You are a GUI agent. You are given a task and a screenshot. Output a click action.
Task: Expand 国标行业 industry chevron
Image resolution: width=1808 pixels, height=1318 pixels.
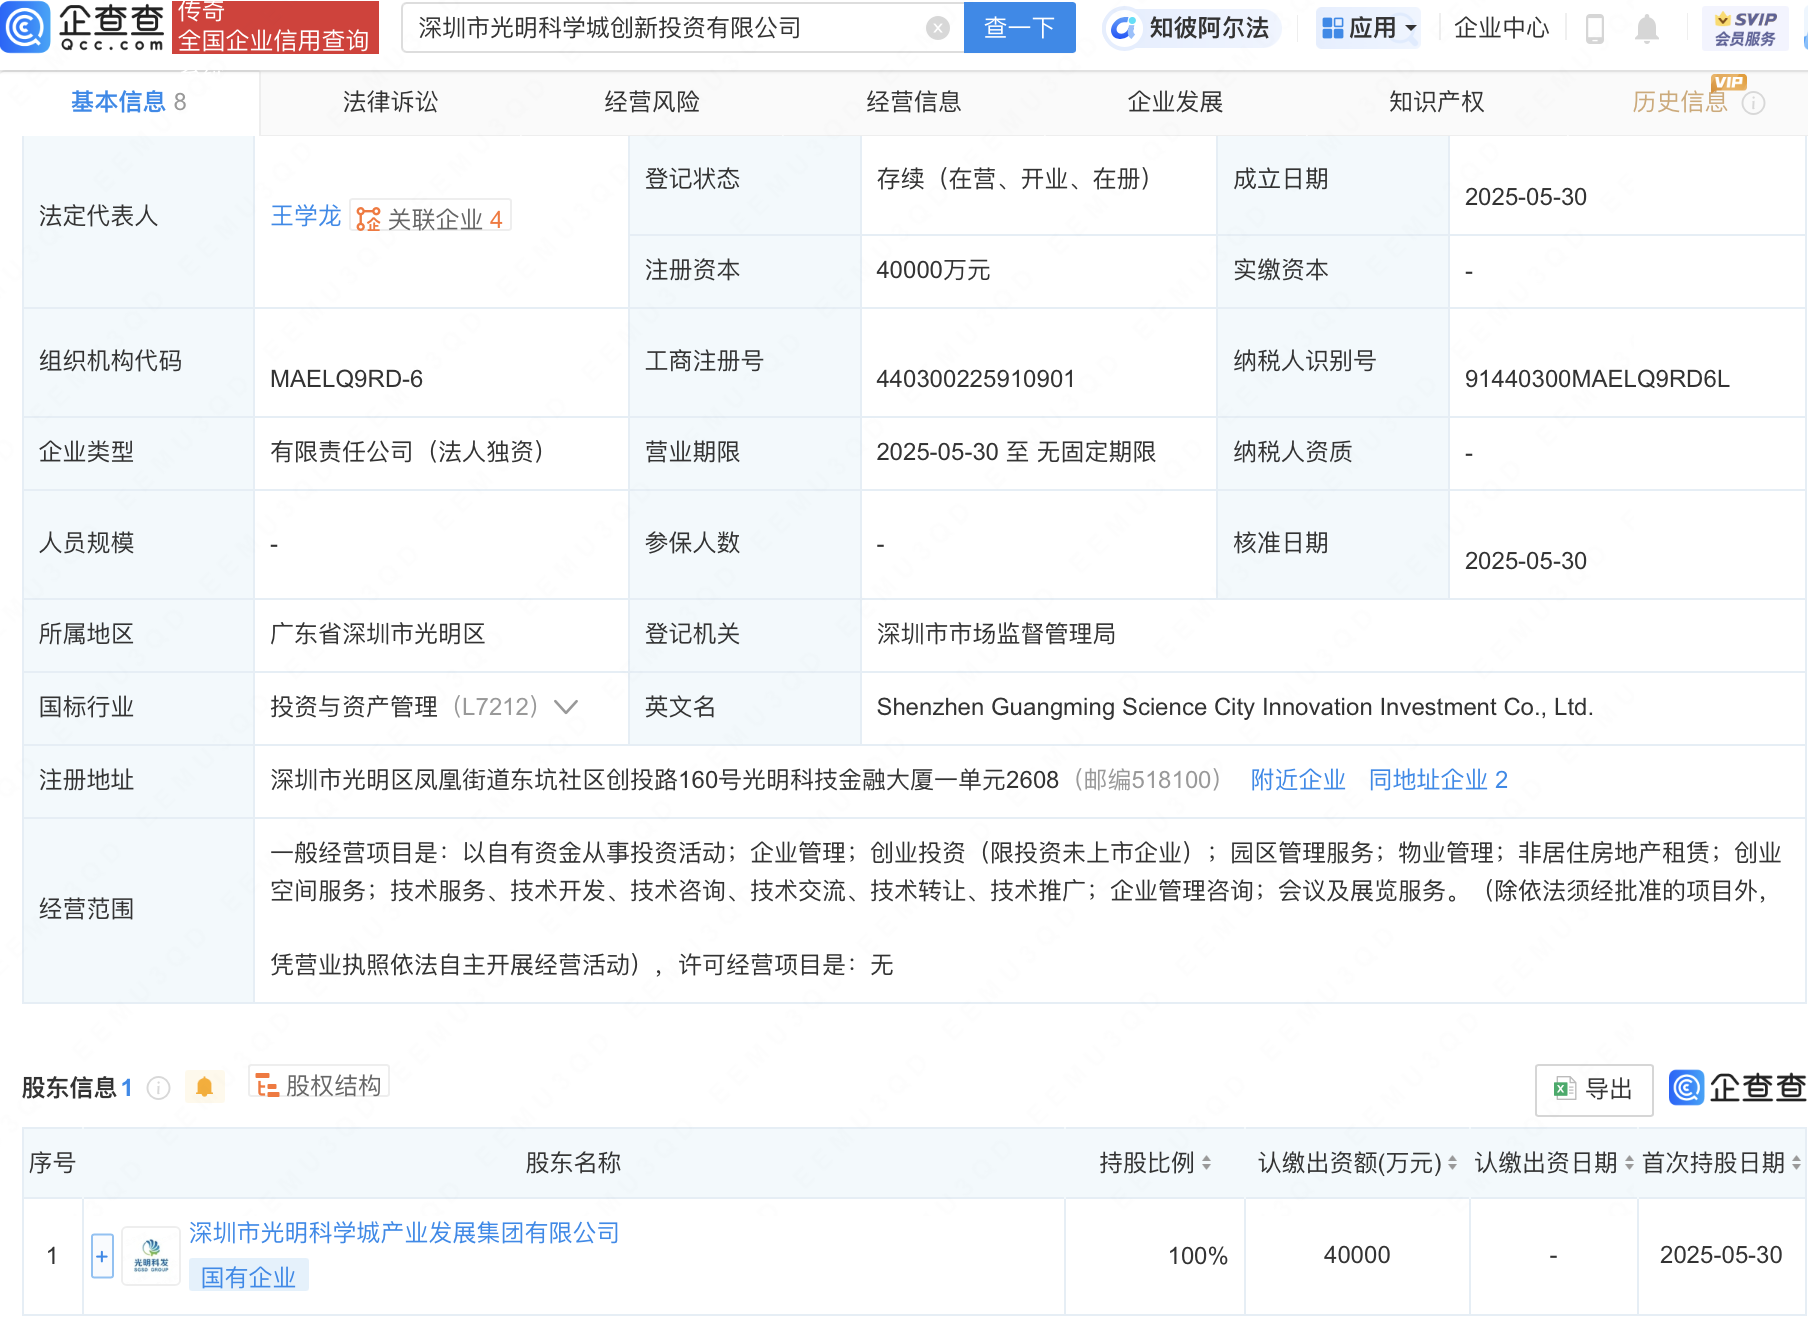[x=566, y=707]
